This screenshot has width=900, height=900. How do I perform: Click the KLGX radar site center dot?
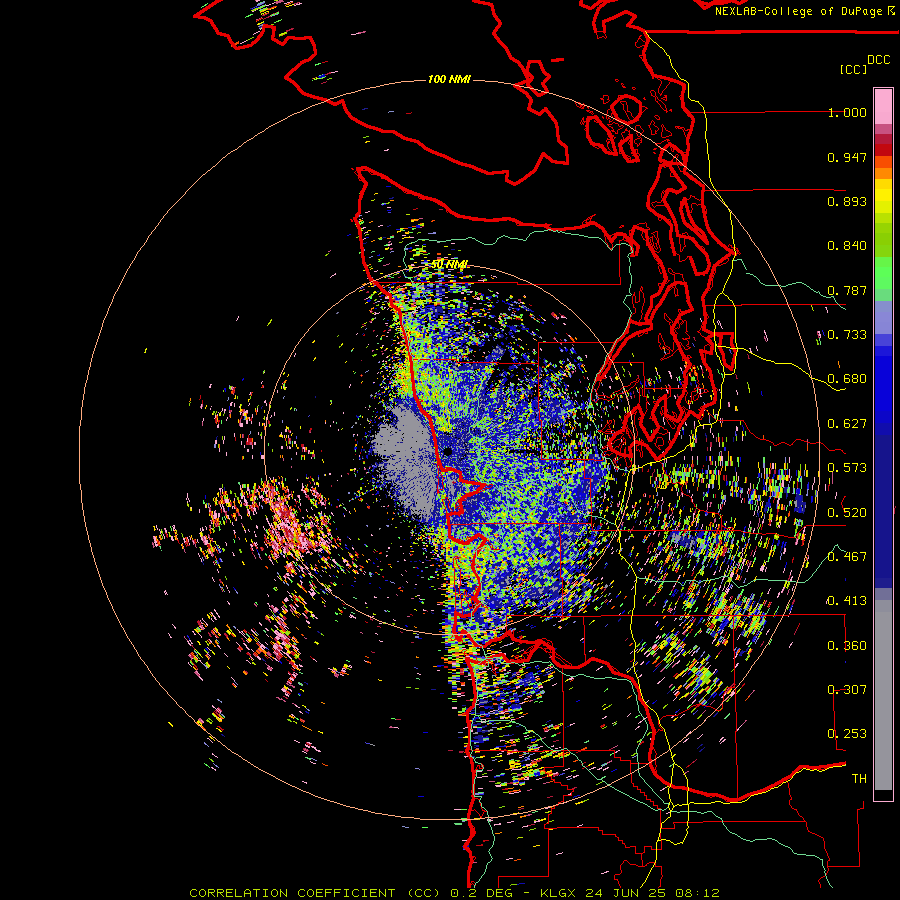[448, 451]
